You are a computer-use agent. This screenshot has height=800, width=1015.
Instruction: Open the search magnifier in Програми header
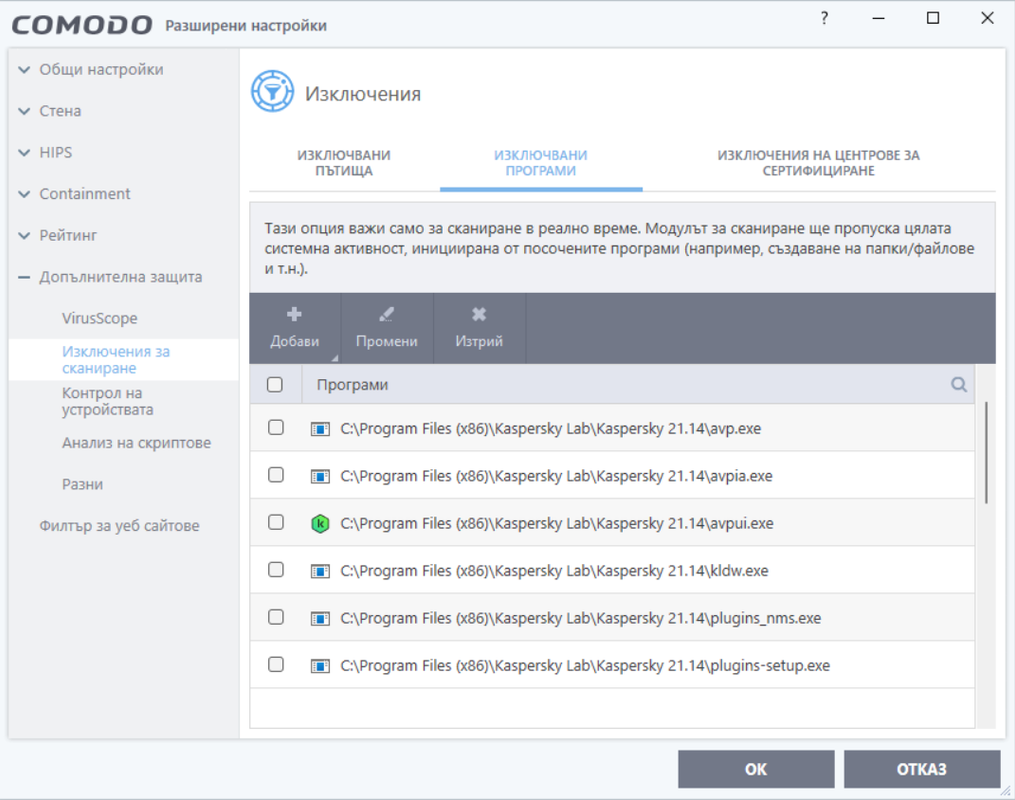[959, 384]
